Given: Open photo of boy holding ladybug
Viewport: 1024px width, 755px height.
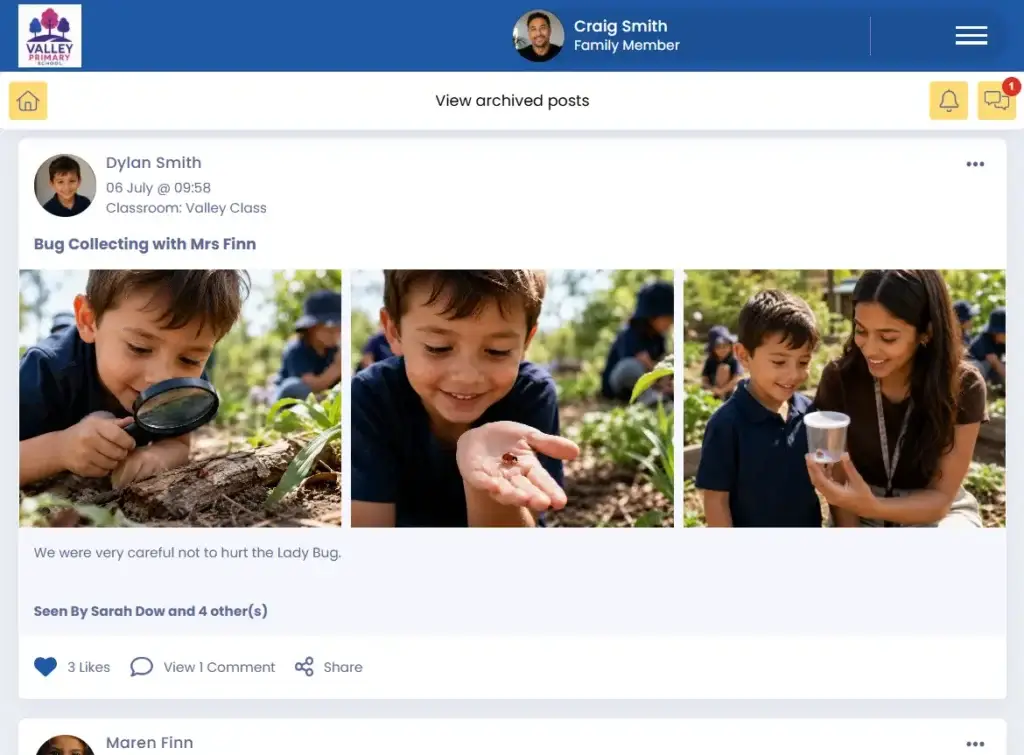Looking at the screenshot, I should [x=512, y=398].
